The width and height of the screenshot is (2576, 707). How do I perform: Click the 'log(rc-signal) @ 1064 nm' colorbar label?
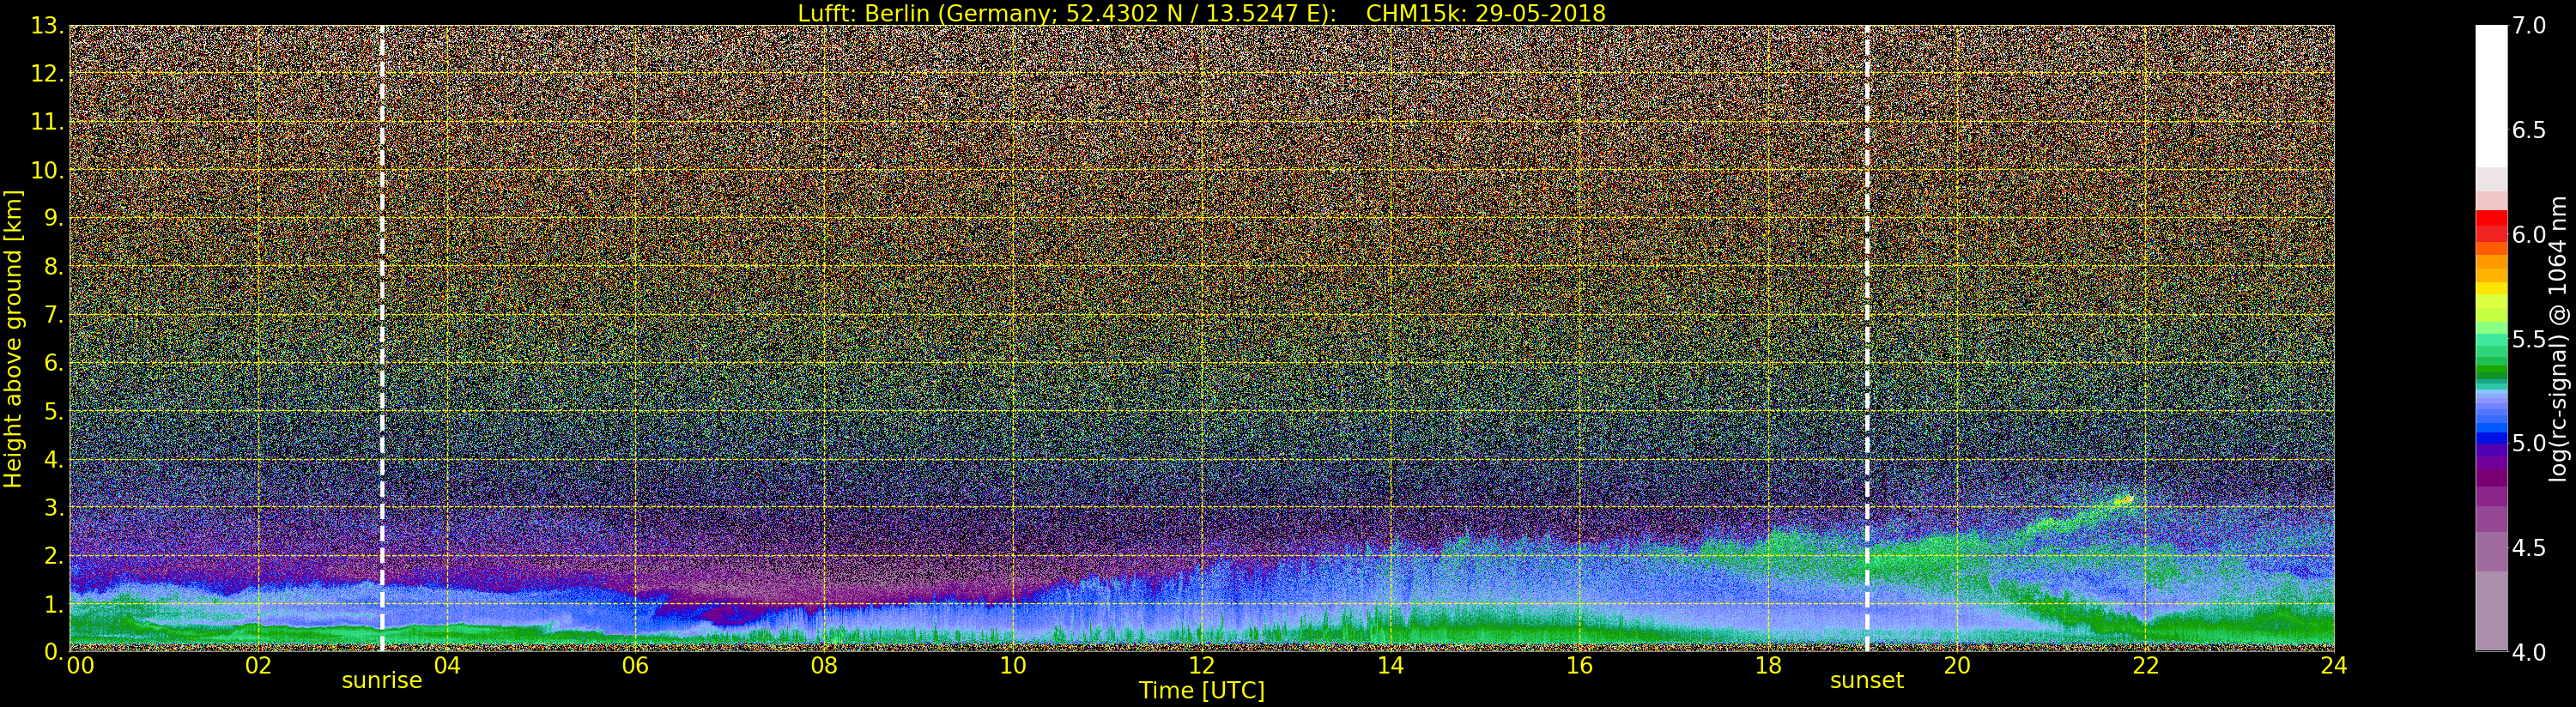[2559, 338]
